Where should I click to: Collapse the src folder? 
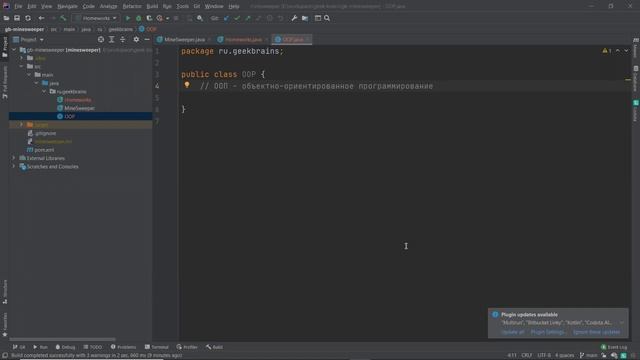pos(22,67)
